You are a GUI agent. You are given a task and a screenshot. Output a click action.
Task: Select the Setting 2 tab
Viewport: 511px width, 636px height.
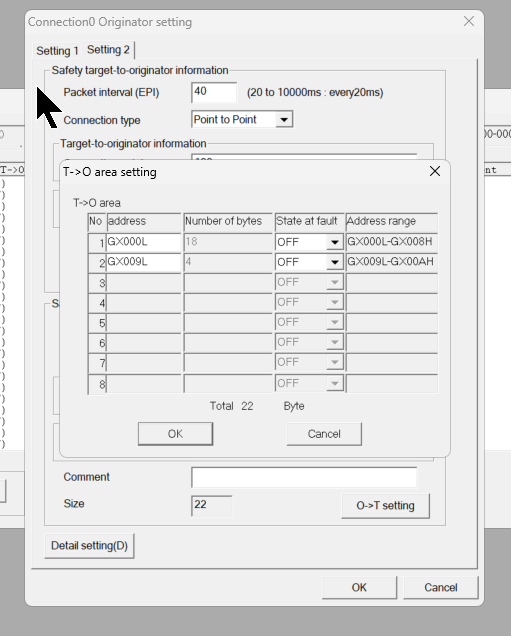[108, 49]
